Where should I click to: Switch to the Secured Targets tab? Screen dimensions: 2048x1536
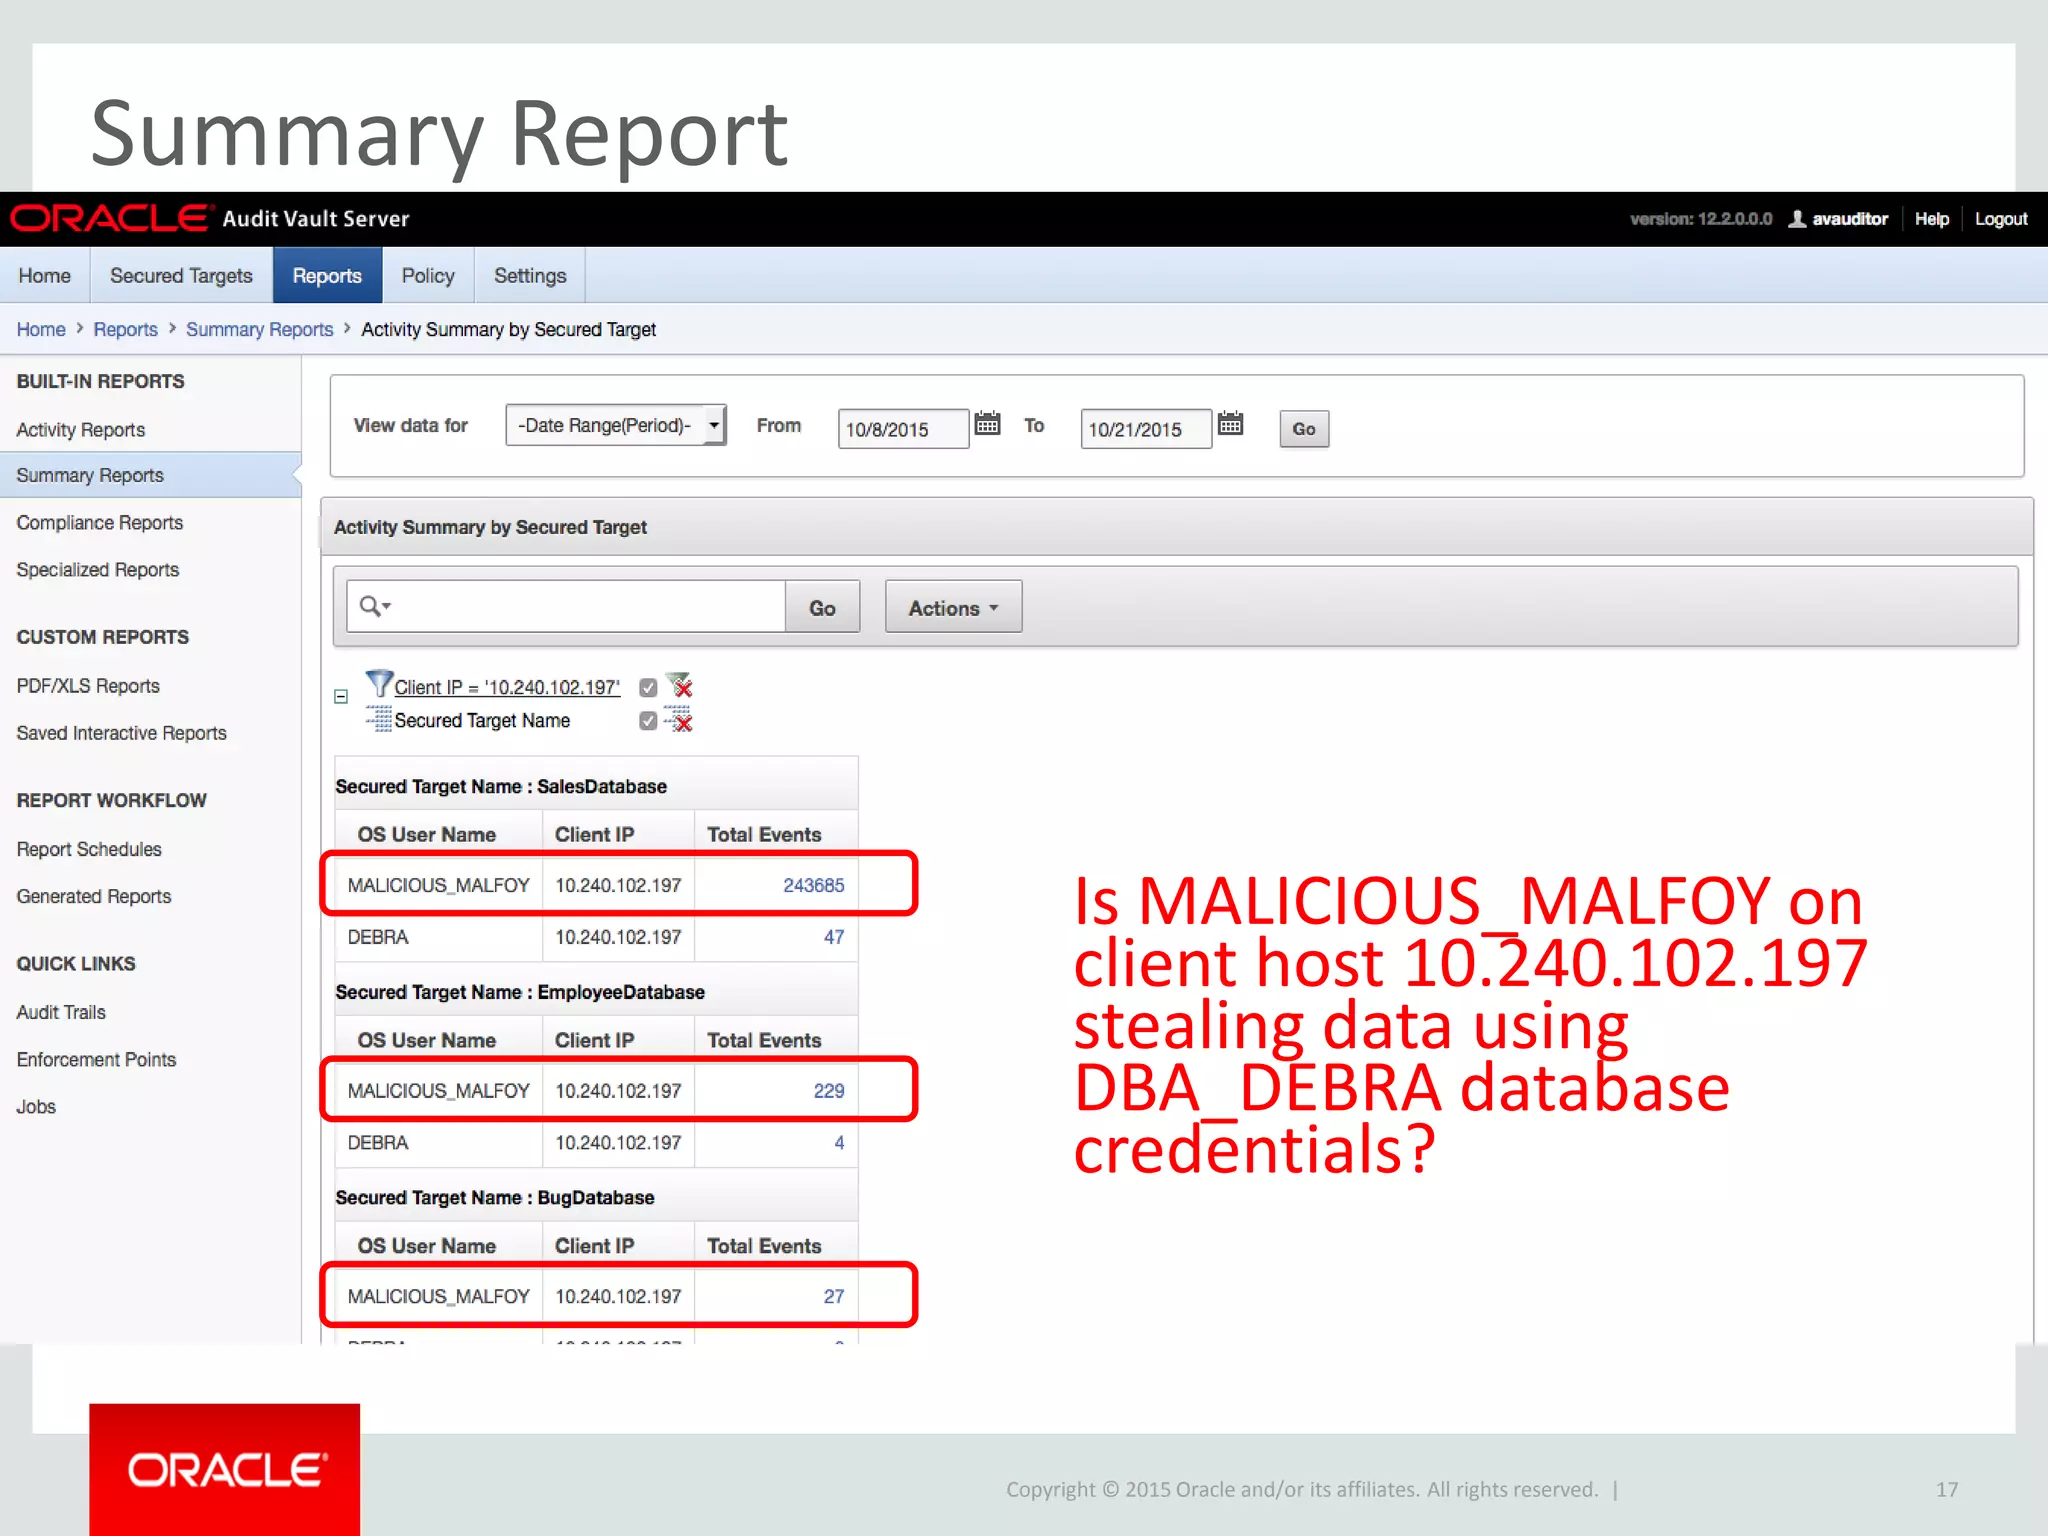coord(181,275)
